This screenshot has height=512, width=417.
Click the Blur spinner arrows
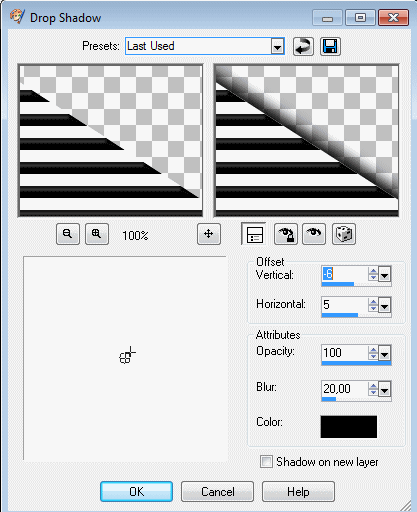tap(373, 389)
